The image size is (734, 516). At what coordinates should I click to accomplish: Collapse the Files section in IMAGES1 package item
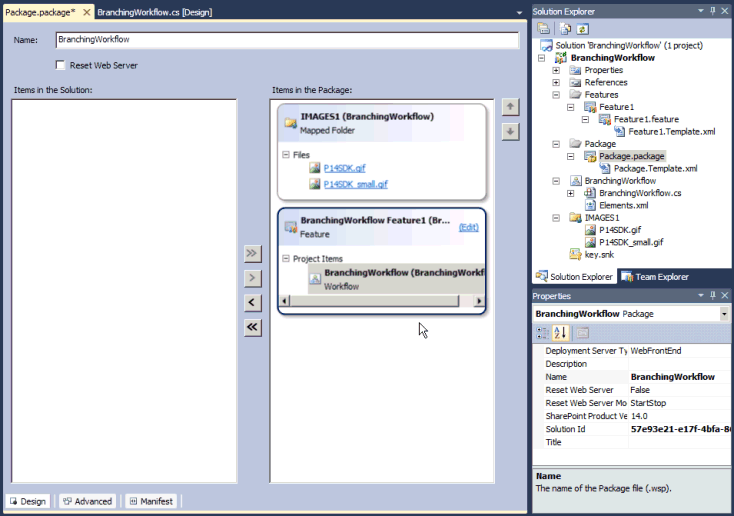pos(286,155)
